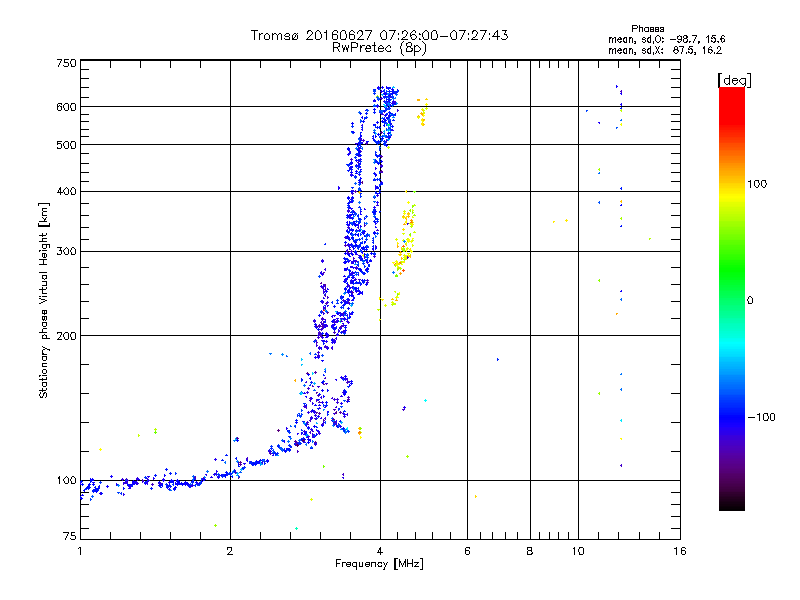800x600 pixels.
Task: Click the "500" height axis label
Action: click(x=66, y=145)
